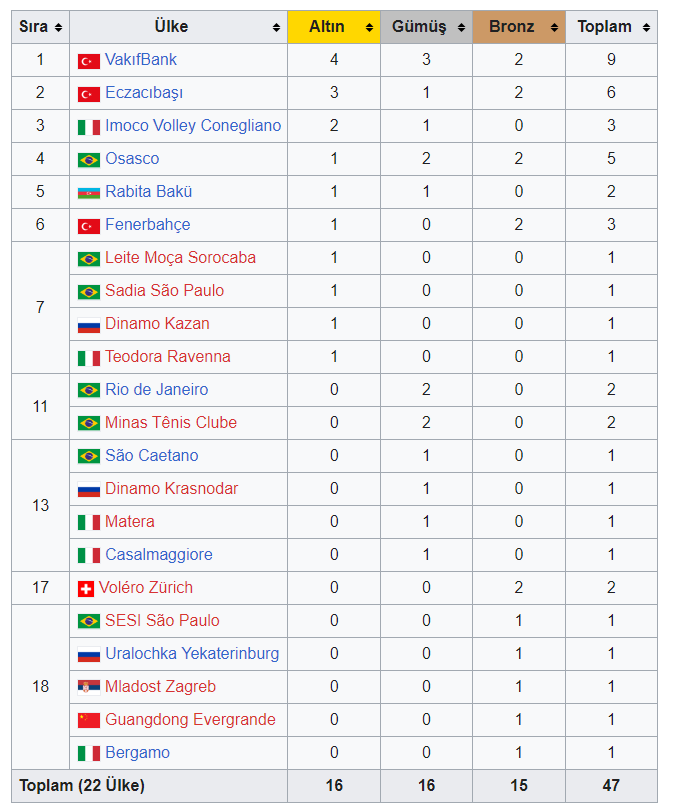Open the Fenerbahçe team link
Viewport: 678px width, 810px height.
[147, 225]
